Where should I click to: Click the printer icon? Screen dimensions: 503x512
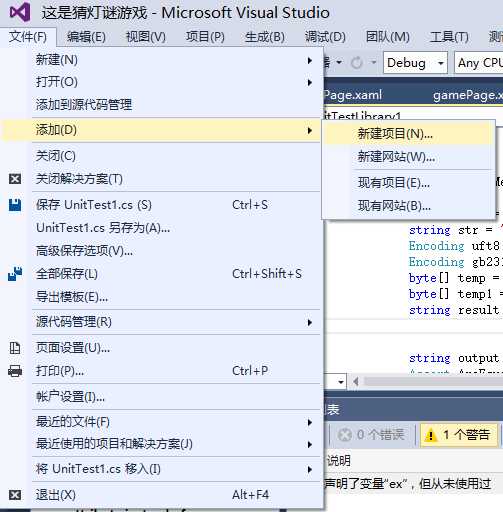(15, 371)
